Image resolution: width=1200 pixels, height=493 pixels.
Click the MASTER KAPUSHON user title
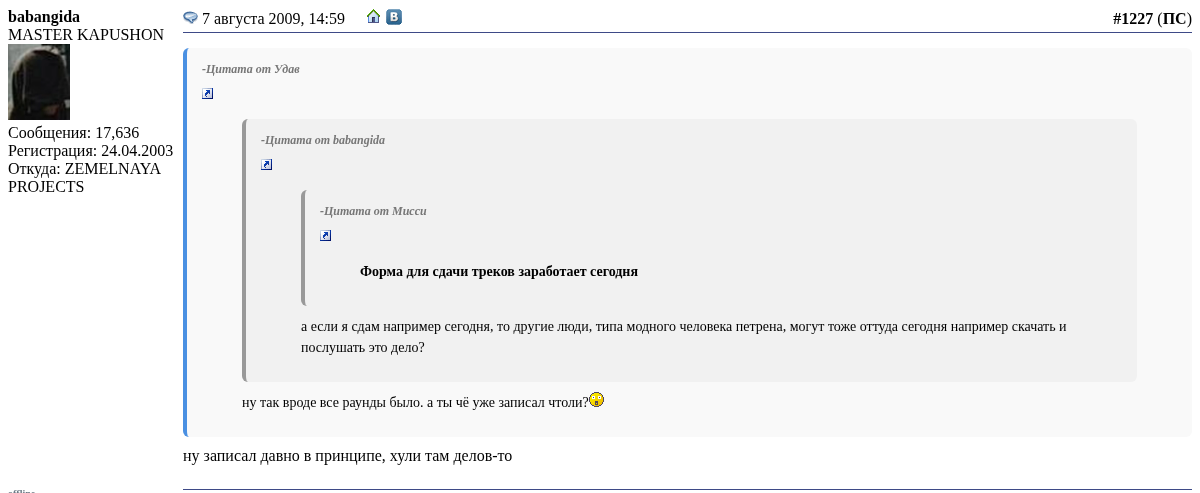86,35
